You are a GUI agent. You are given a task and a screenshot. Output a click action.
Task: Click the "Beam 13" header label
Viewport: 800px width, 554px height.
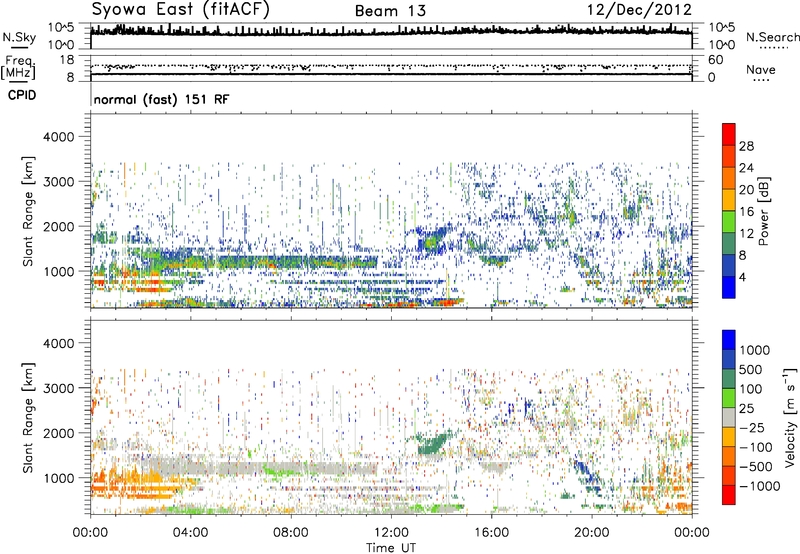click(390, 11)
